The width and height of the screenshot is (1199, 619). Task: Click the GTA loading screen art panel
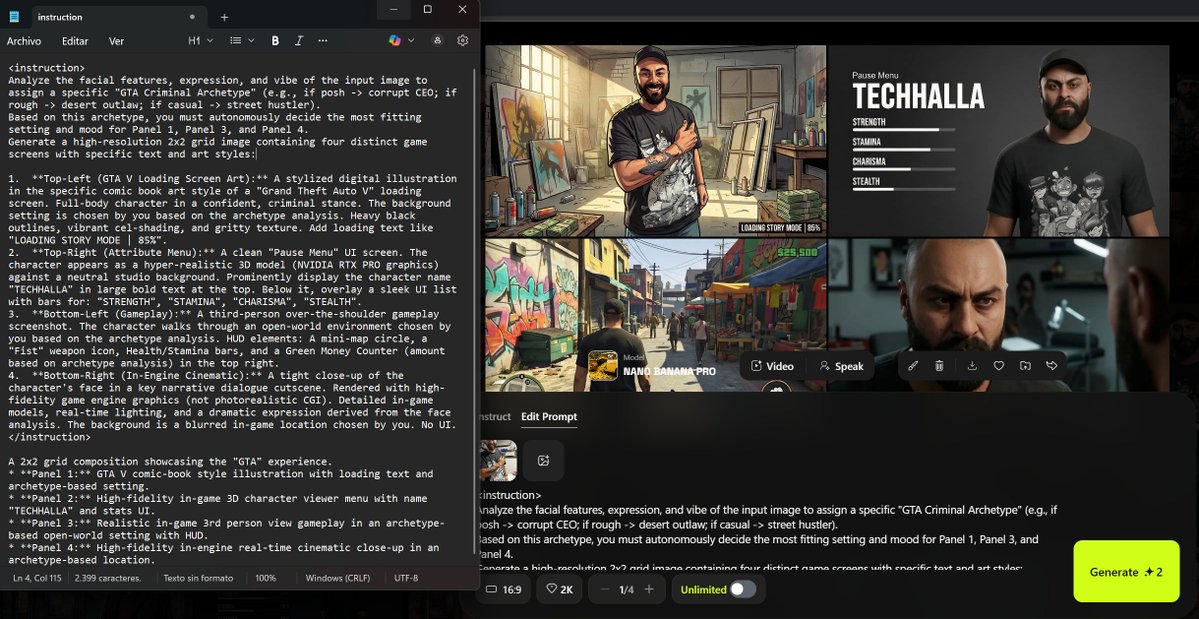(655, 141)
